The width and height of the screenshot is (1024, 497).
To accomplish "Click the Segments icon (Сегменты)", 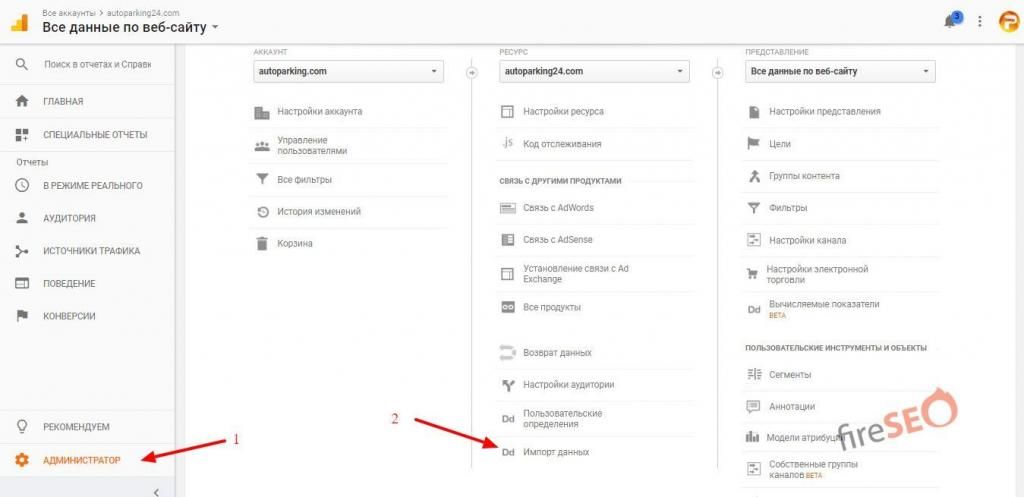I will [x=754, y=374].
